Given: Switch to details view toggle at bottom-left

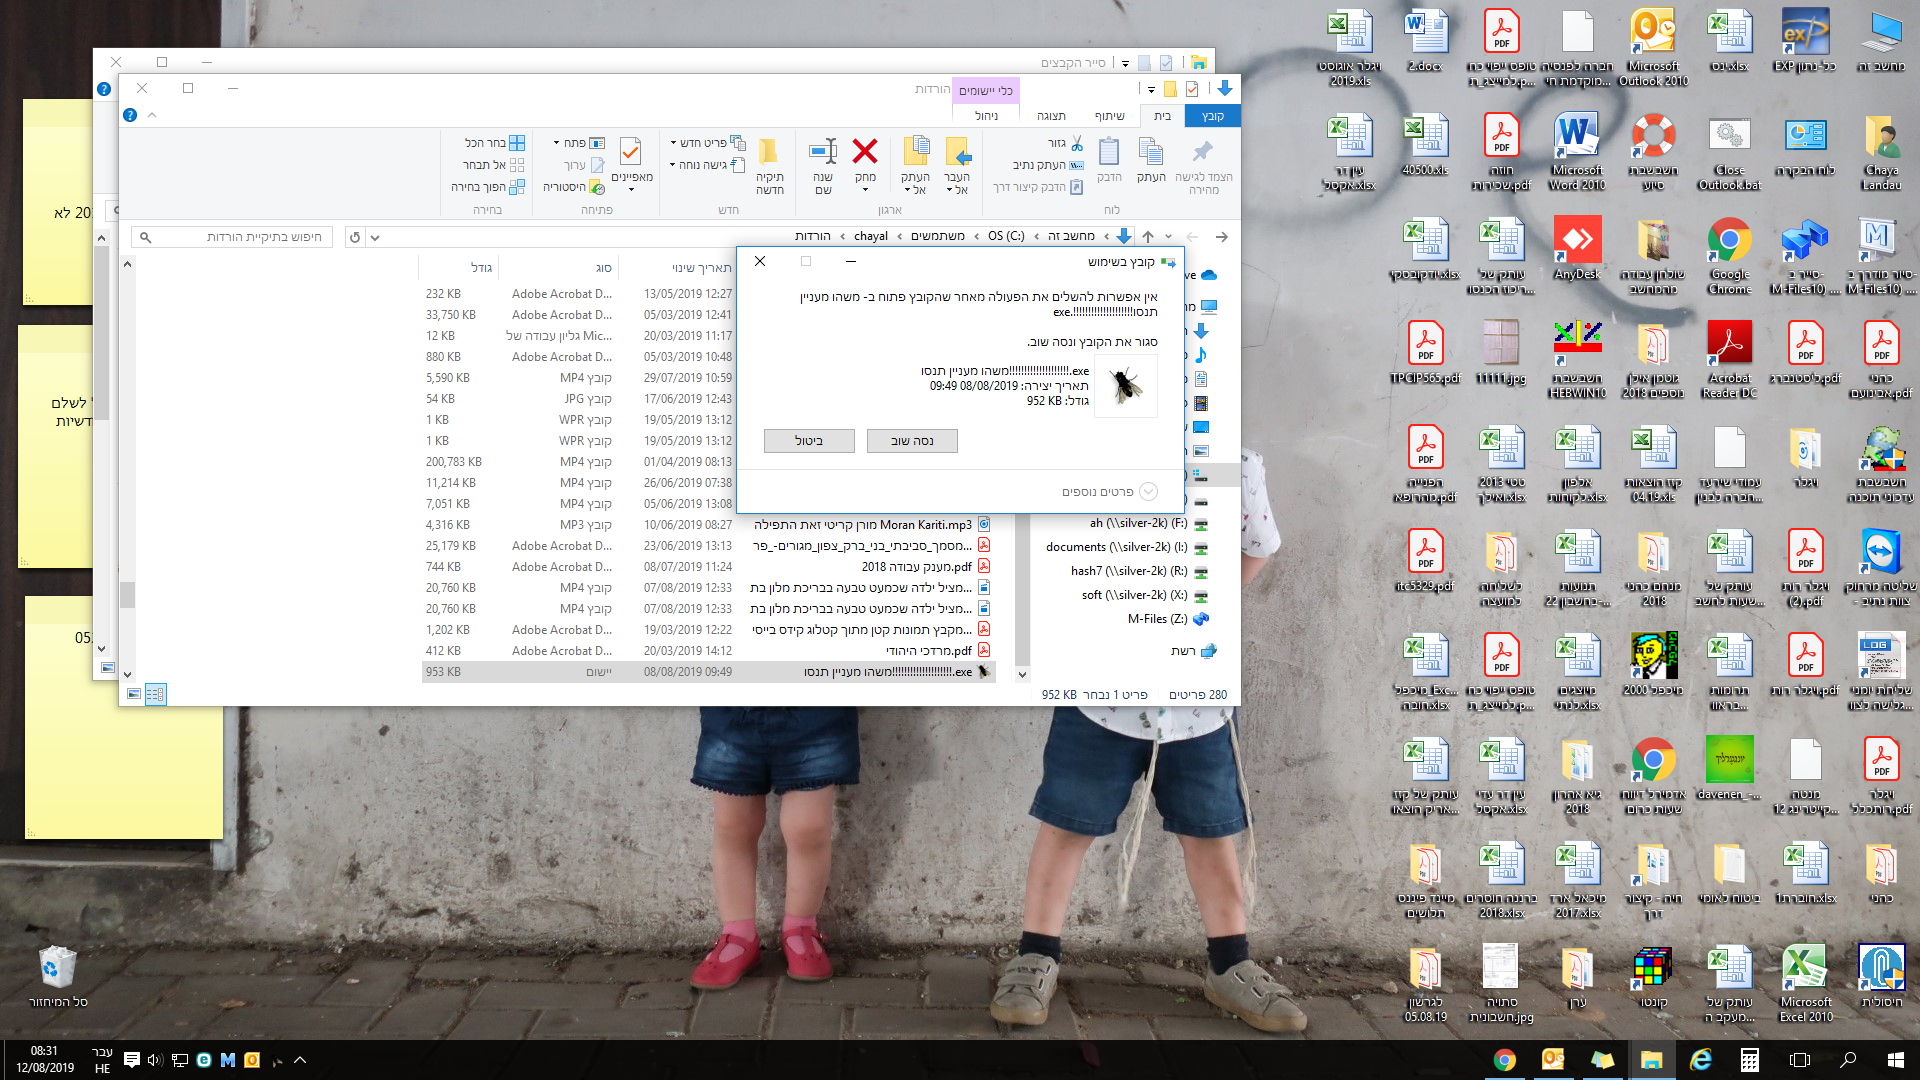Looking at the screenshot, I should 155,694.
